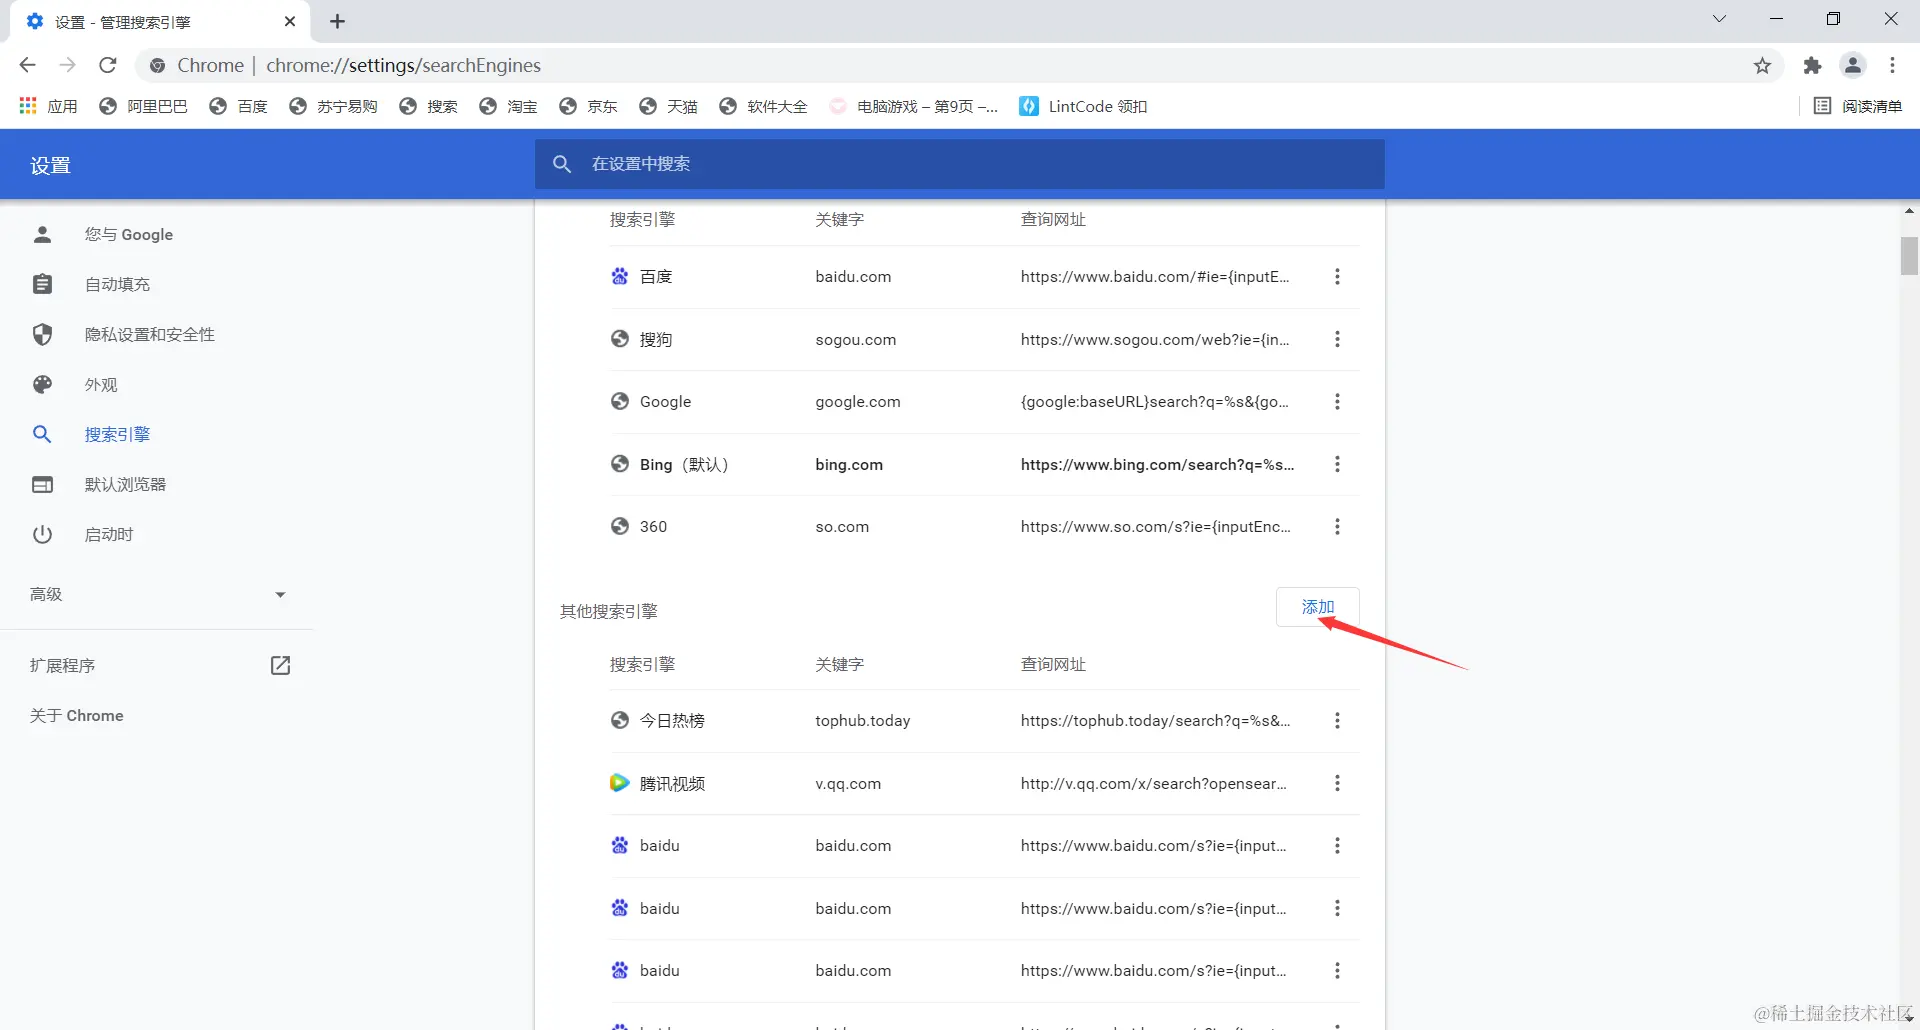Image resolution: width=1920 pixels, height=1030 pixels.
Task: Click the browser back arrow
Action: click(27, 65)
